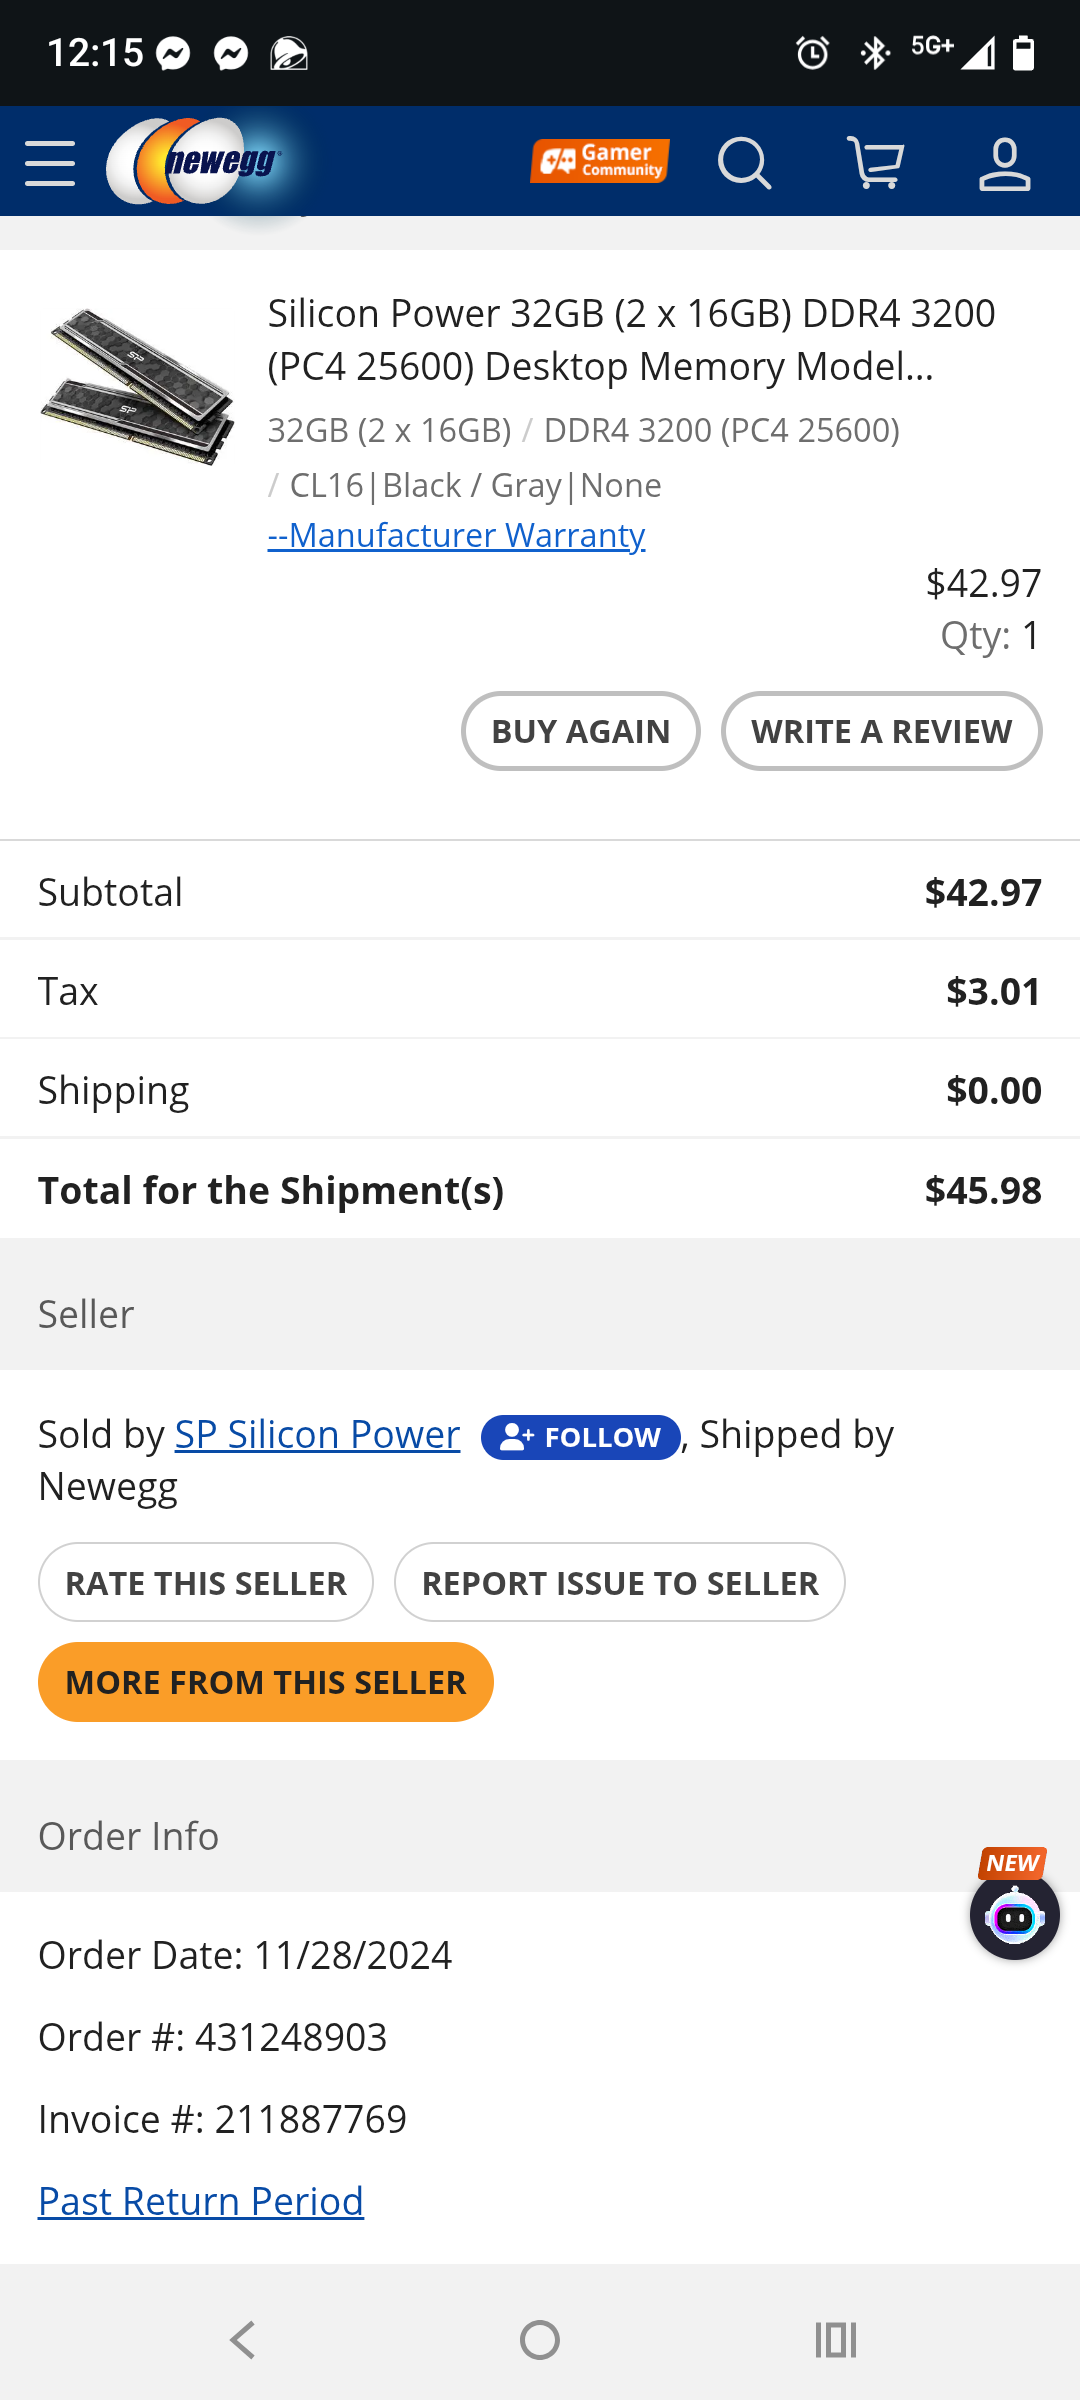
Task: Open the Manufacturer Warranty link
Action: click(456, 535)
